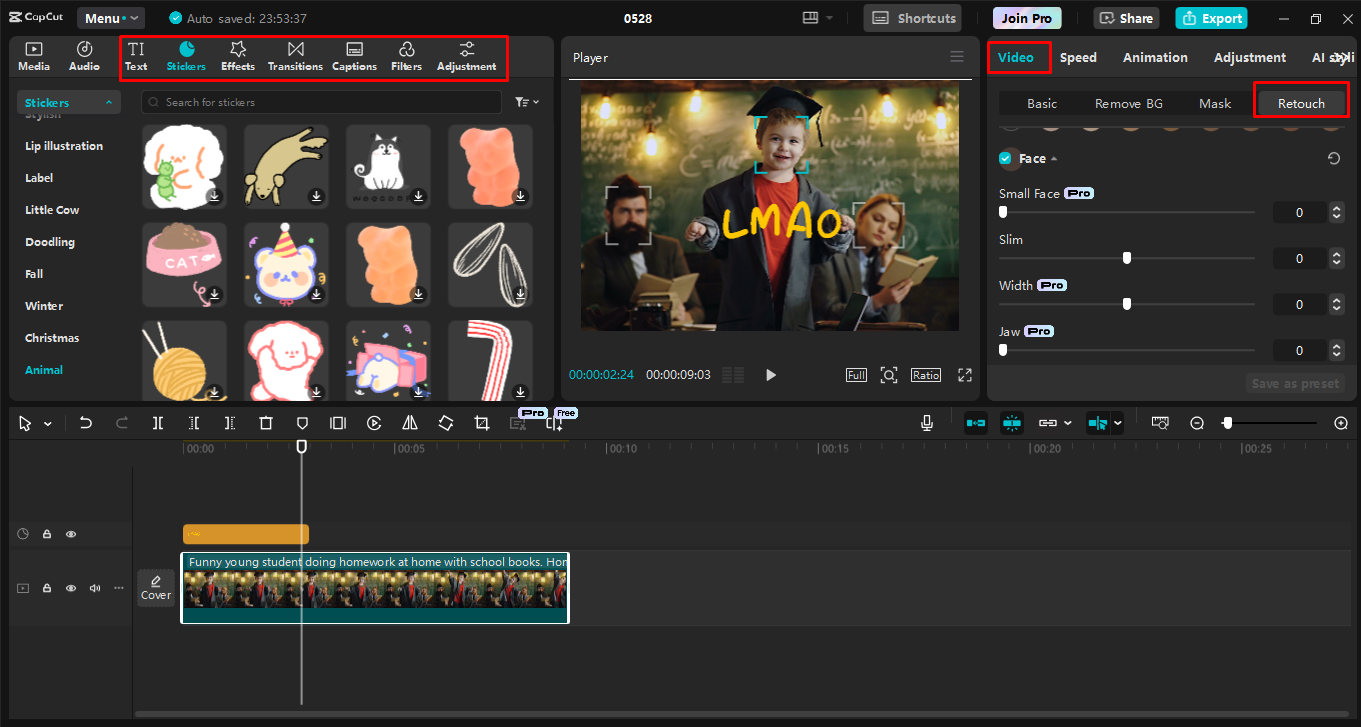The width and height of the screenshot is (1361, 727).
Task: Click the Slim slider handle
Action: coord(1127,258)
